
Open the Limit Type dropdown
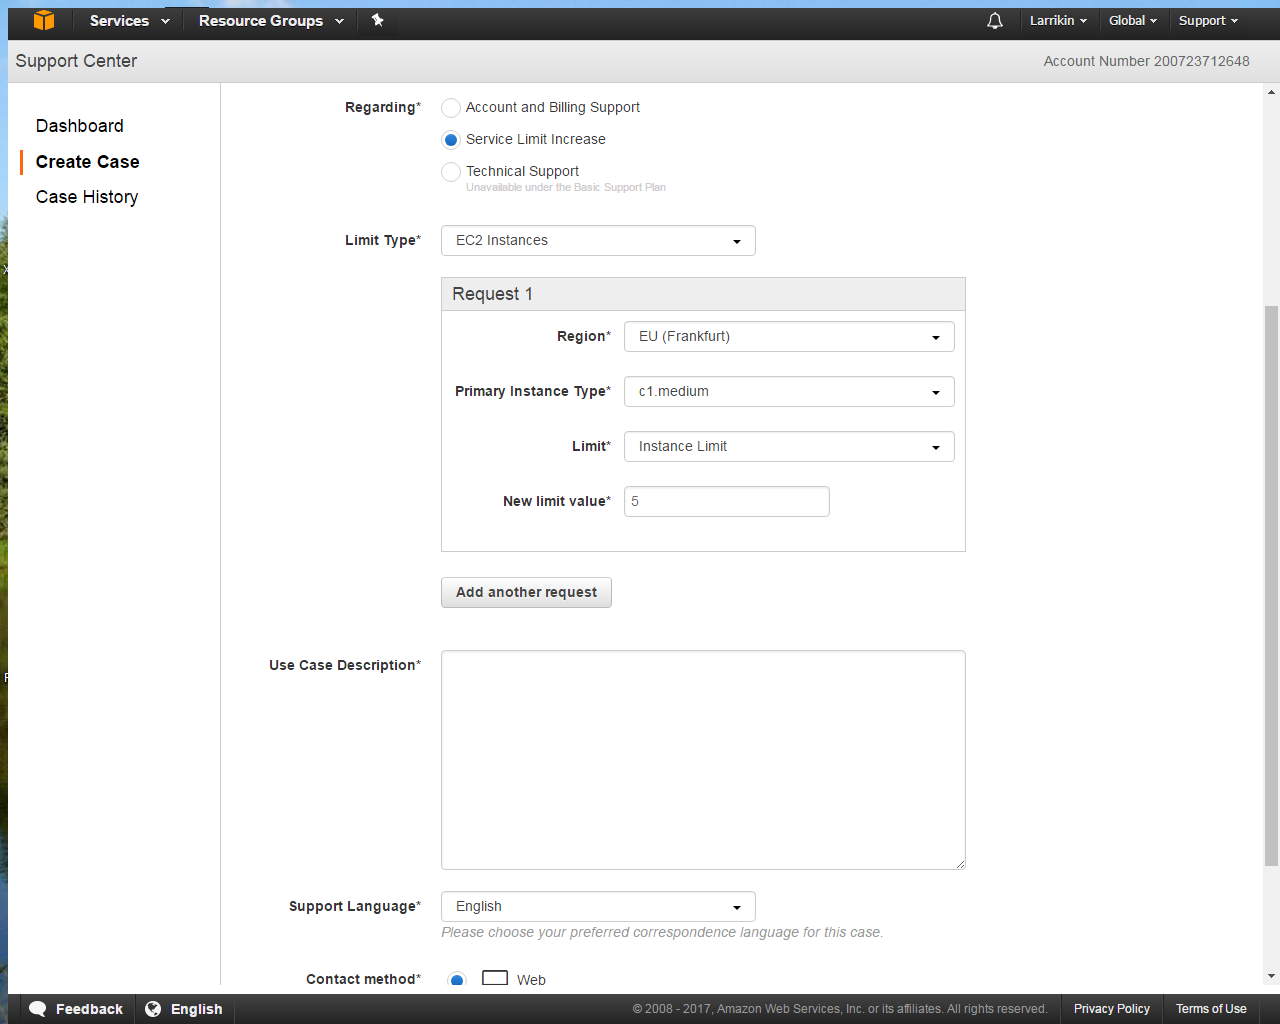coord(598,241)
